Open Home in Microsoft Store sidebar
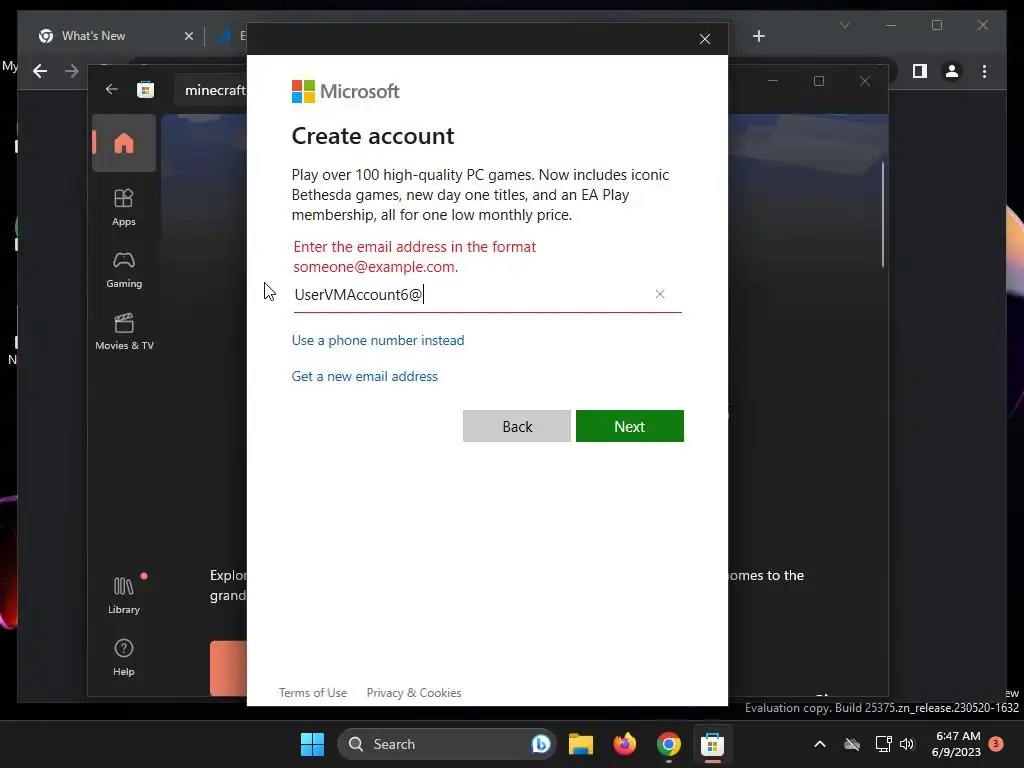The height and width of the screenshot is (768, 1024). pyautogui.click(x=124, y=143)
